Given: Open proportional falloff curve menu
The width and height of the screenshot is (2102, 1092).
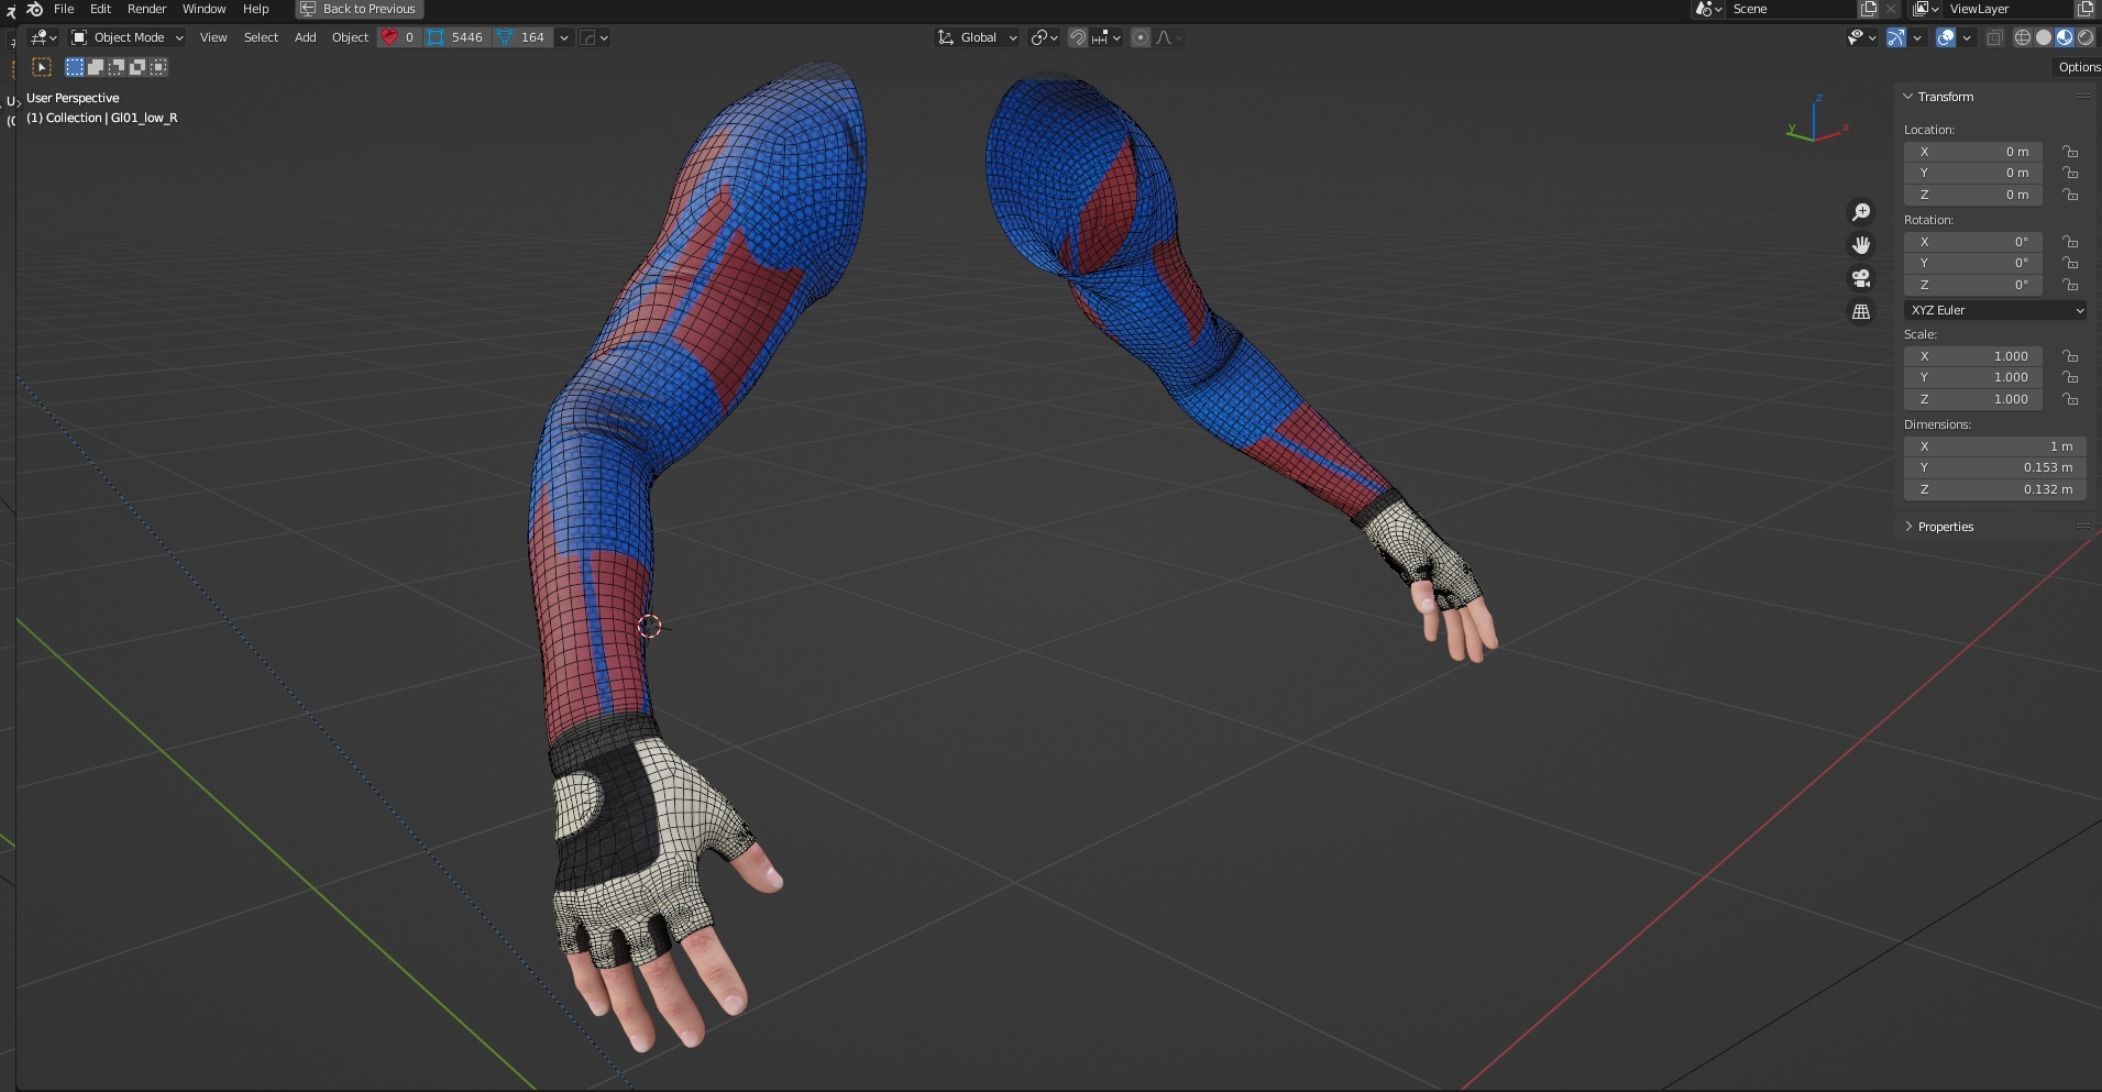Looking at the screenshot, I should [1169, 38].
